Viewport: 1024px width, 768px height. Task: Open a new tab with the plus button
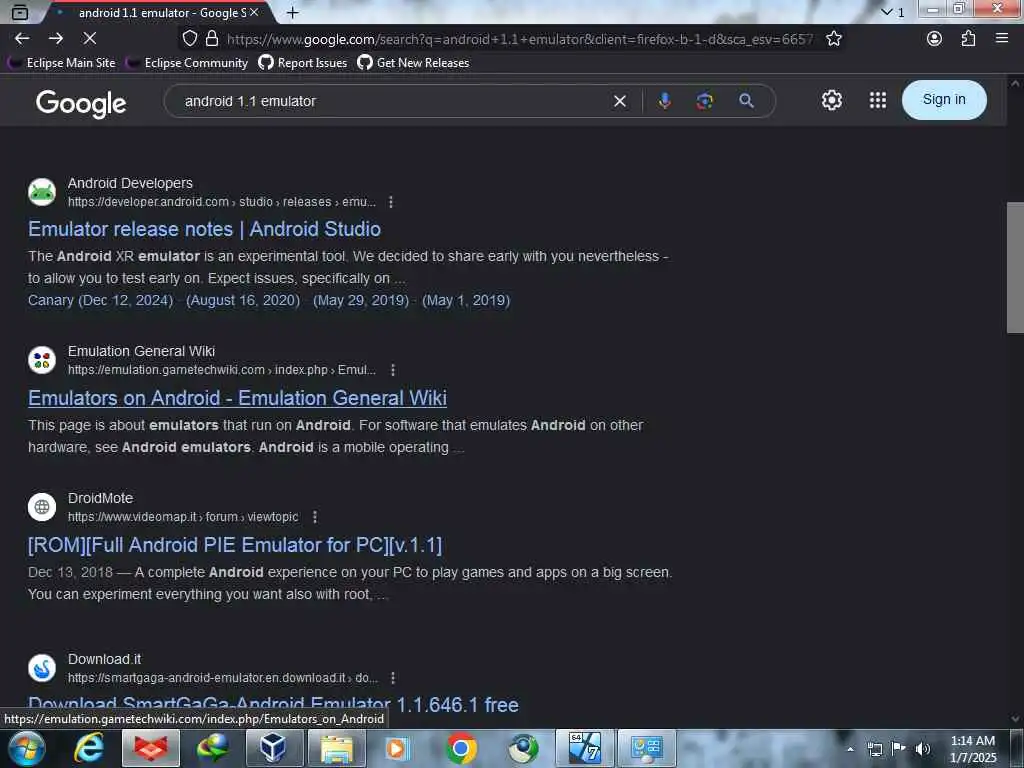click(x=293, y=12)
